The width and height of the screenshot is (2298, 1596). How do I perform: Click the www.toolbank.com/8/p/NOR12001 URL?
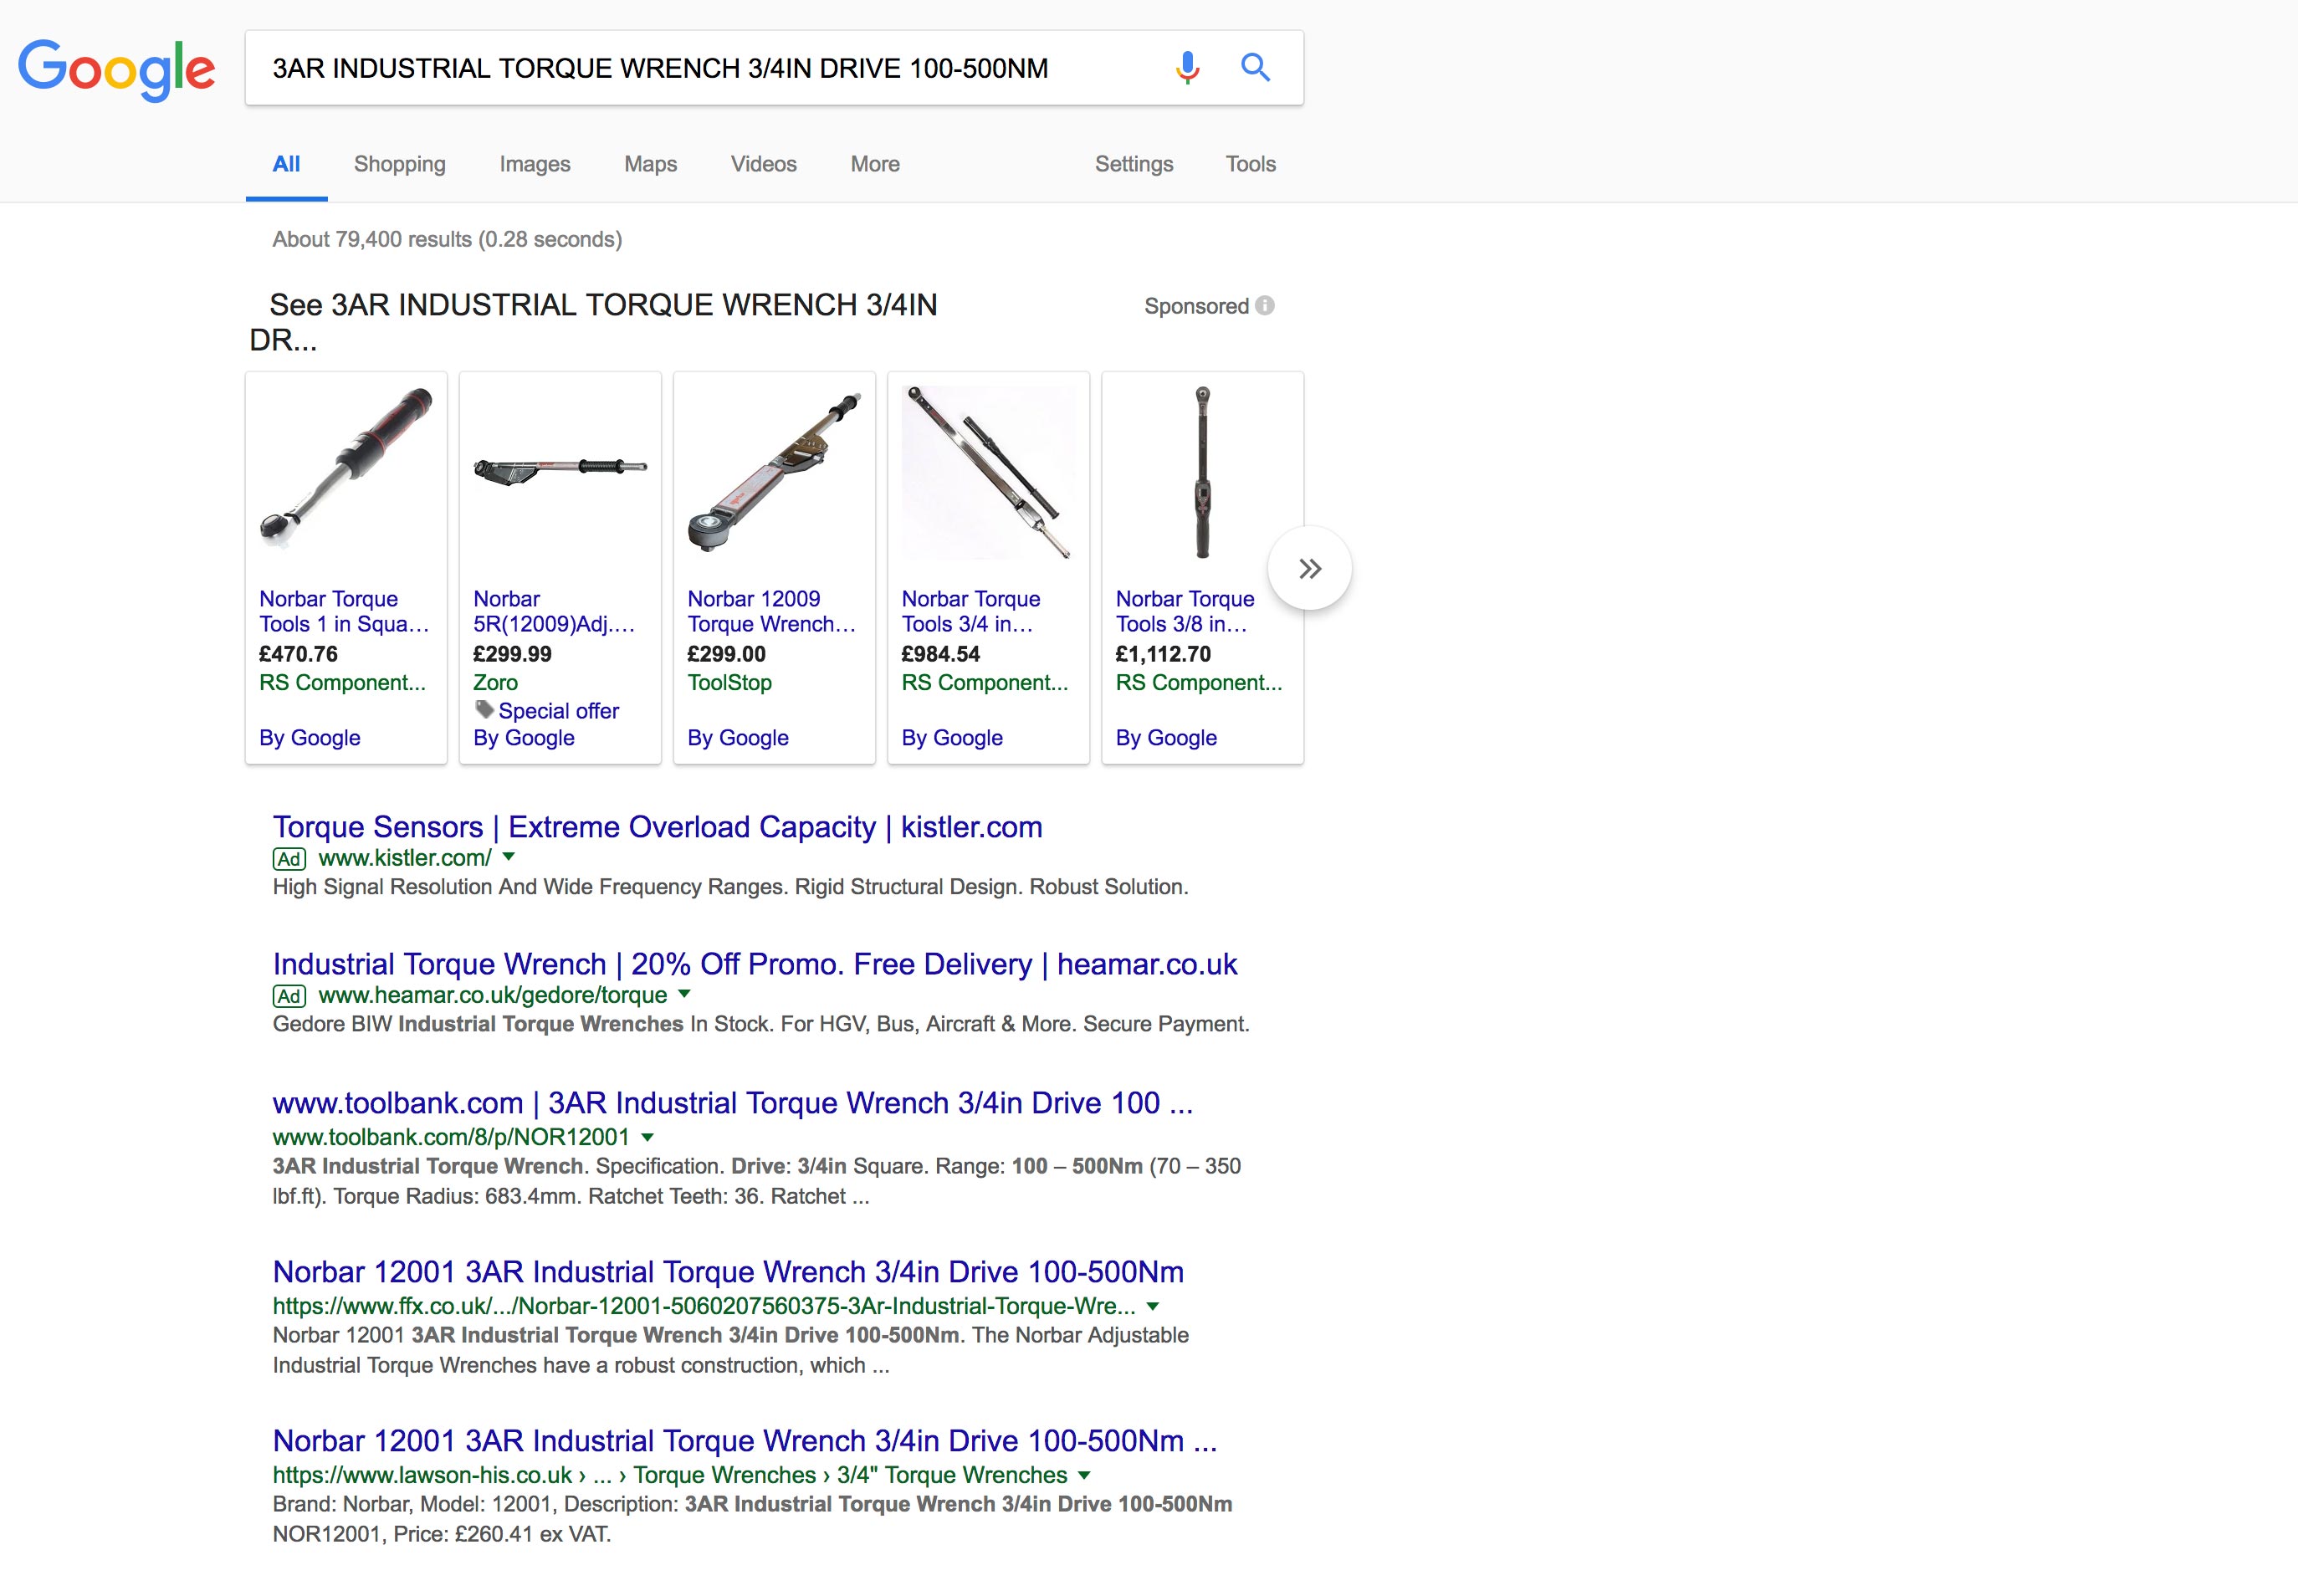(451, 1137)
